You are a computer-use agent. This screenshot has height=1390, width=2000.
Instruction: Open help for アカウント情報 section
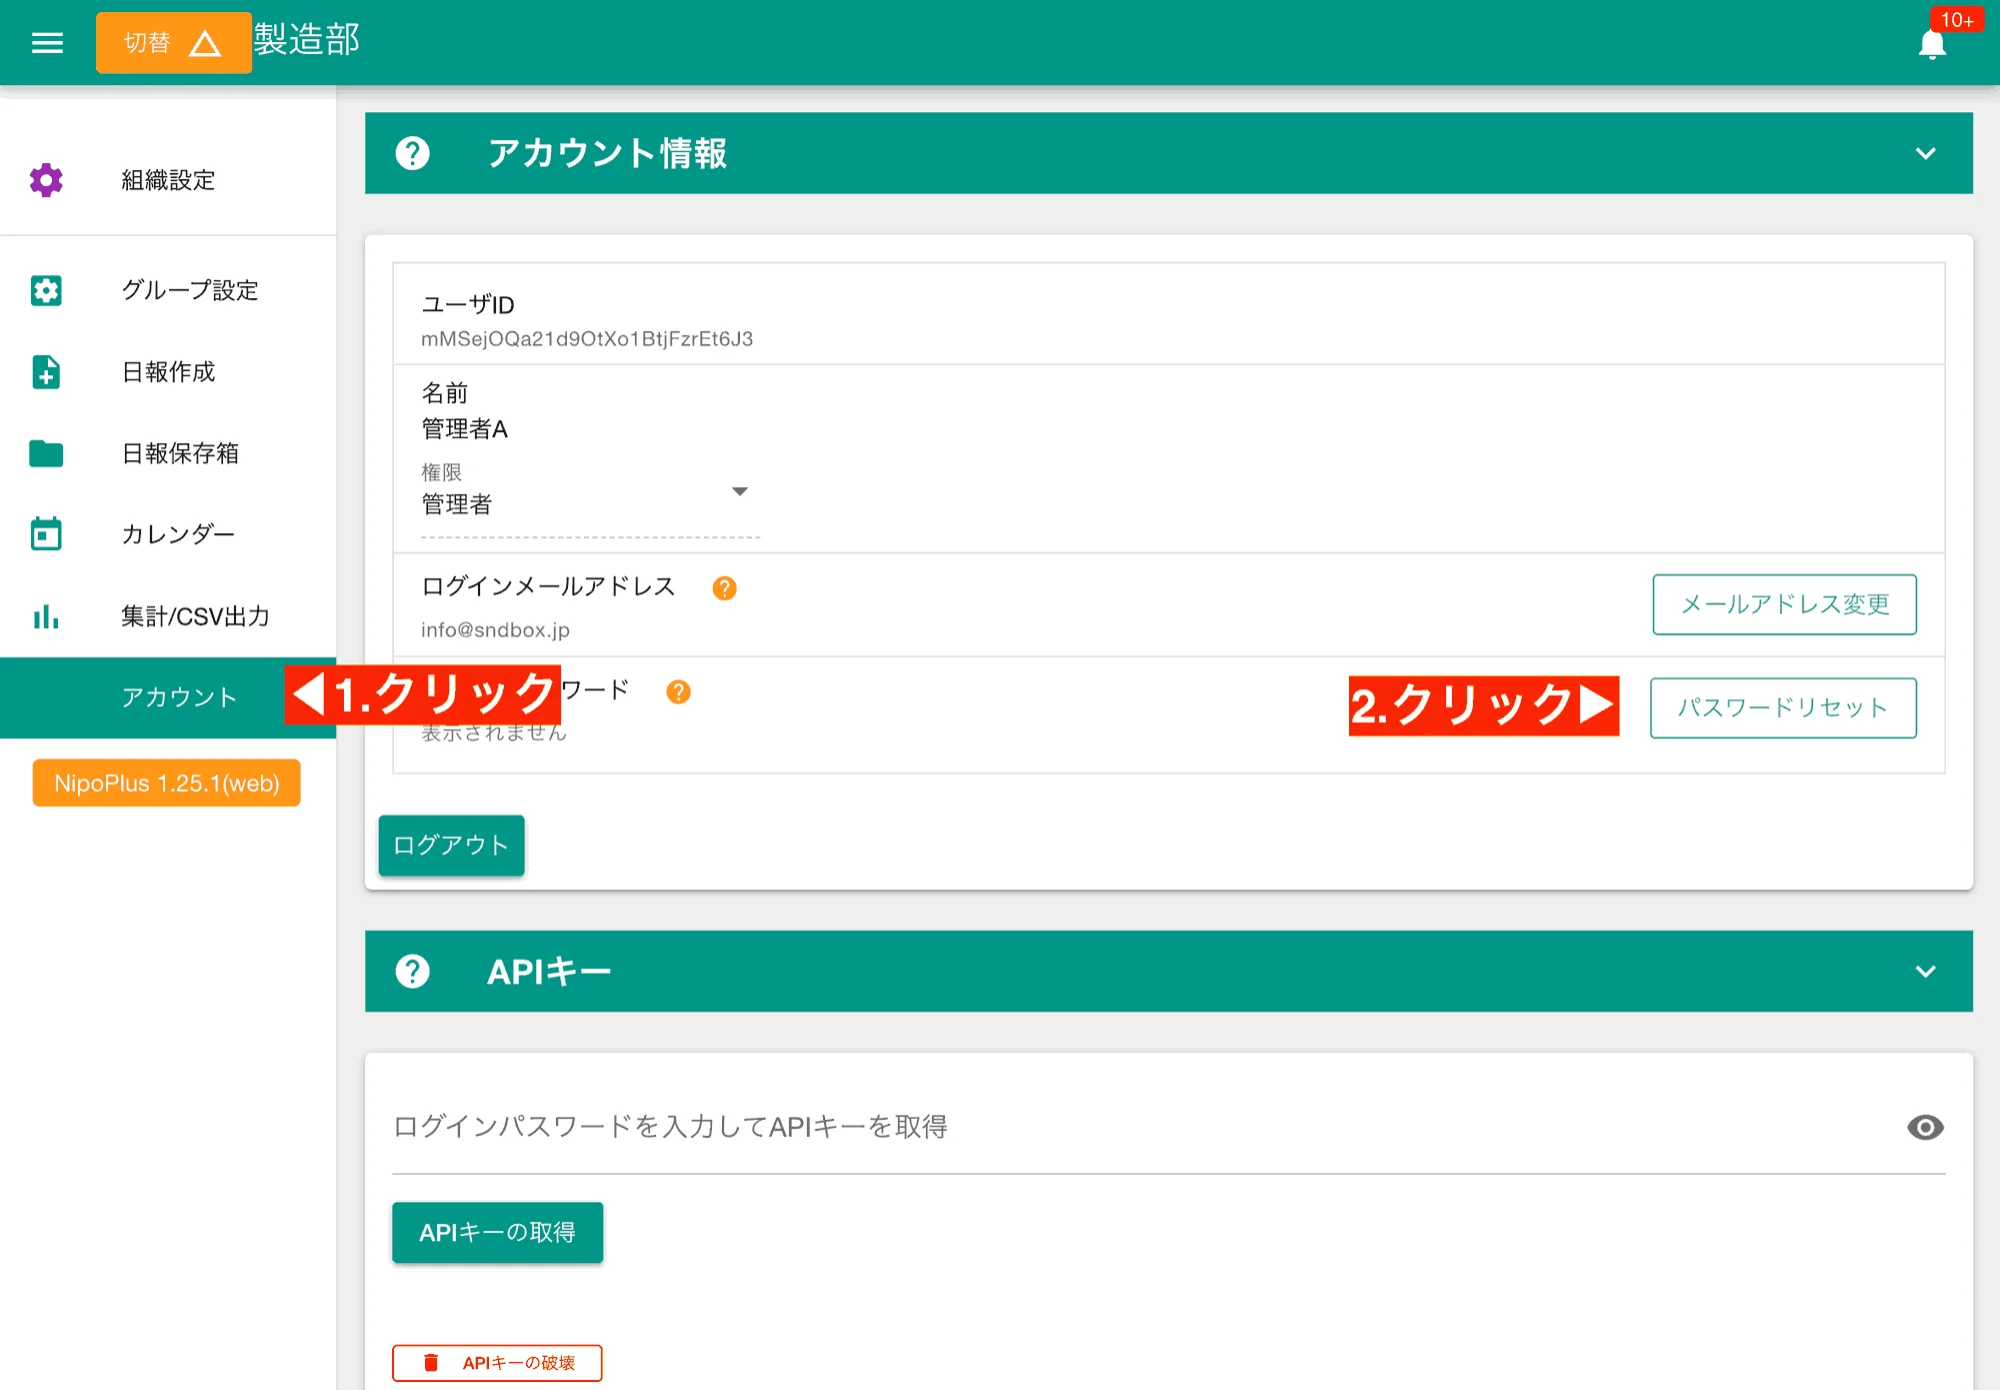point(413,153)
